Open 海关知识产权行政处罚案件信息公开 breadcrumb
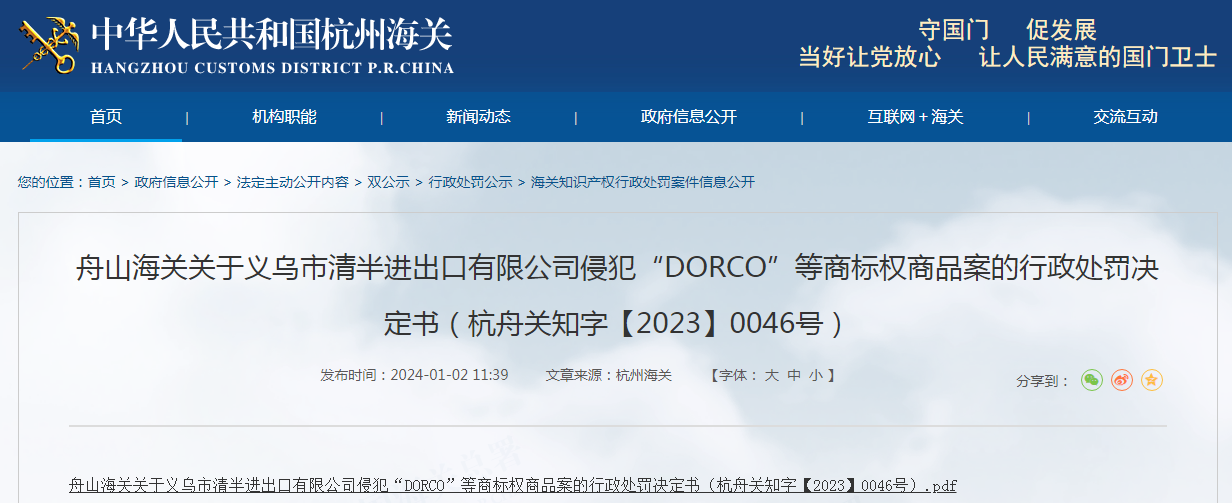Image resolution: width=1232 pixels, height=503 pixels. (642, 182)
